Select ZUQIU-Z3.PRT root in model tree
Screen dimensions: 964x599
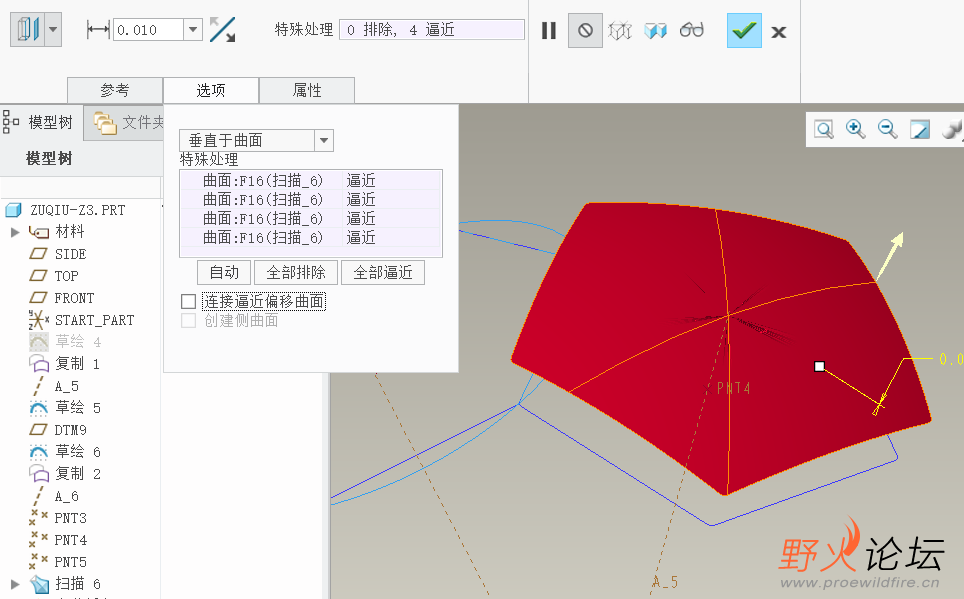point(77,210)
